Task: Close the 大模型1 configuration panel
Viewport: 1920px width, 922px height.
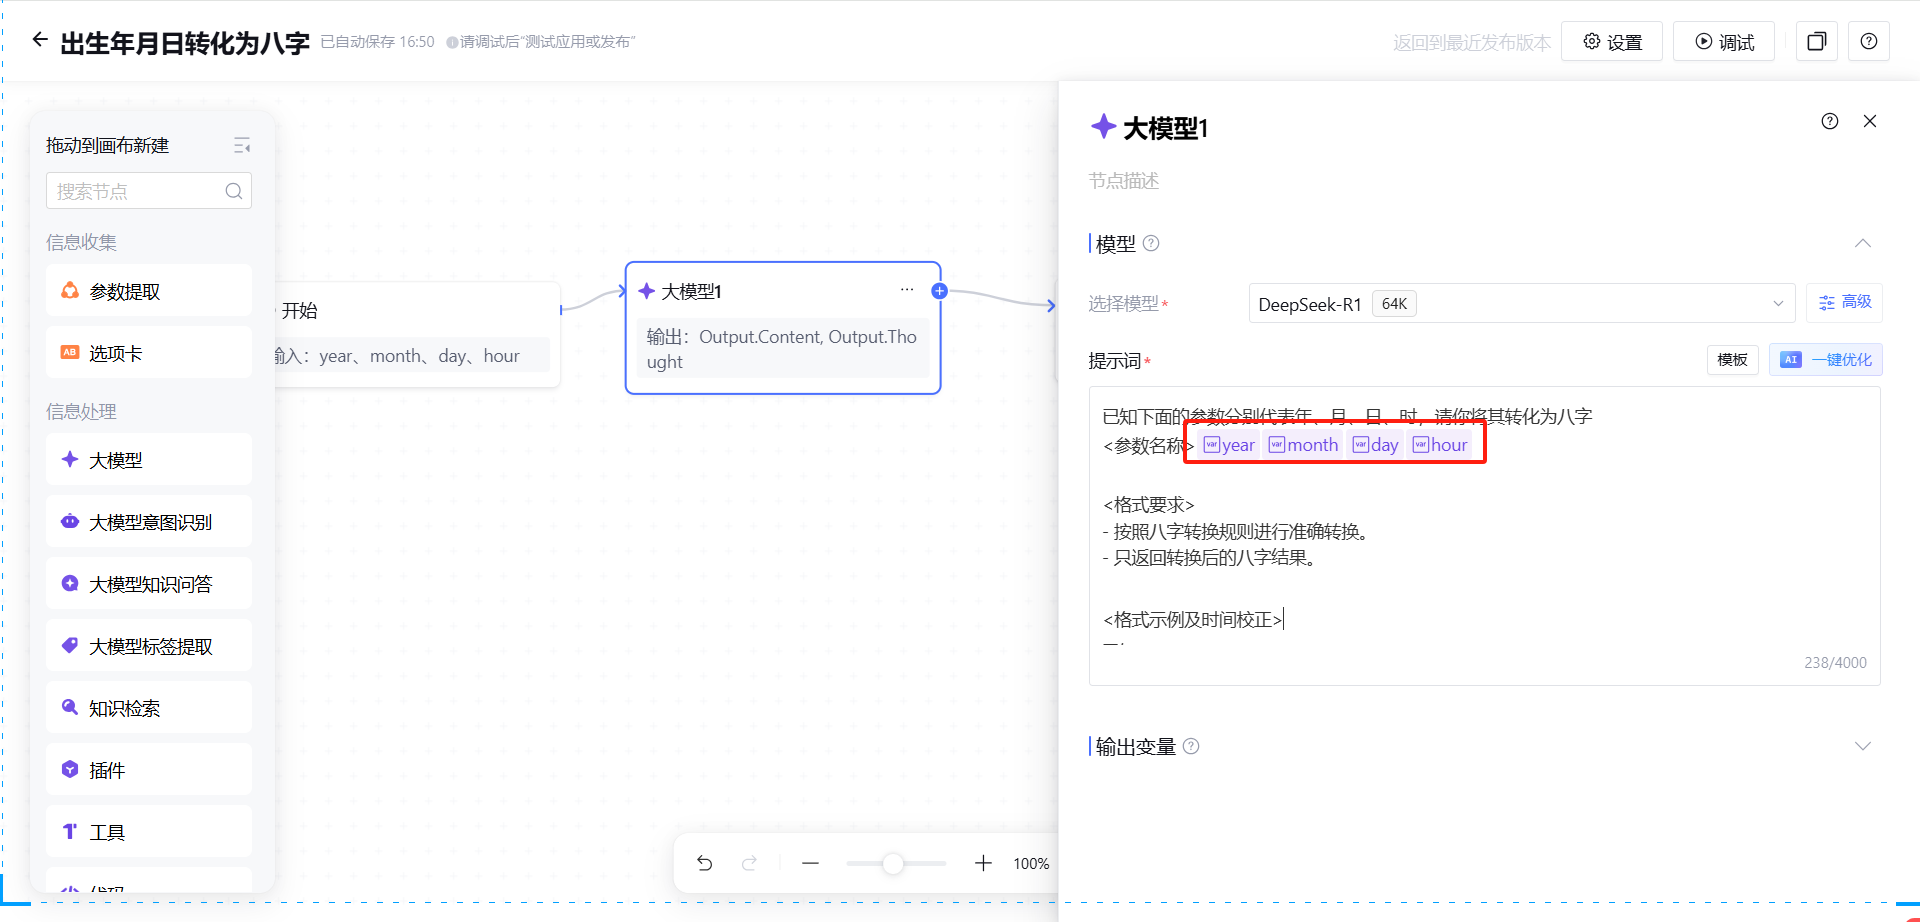Action: click(x=1870, y=121)
